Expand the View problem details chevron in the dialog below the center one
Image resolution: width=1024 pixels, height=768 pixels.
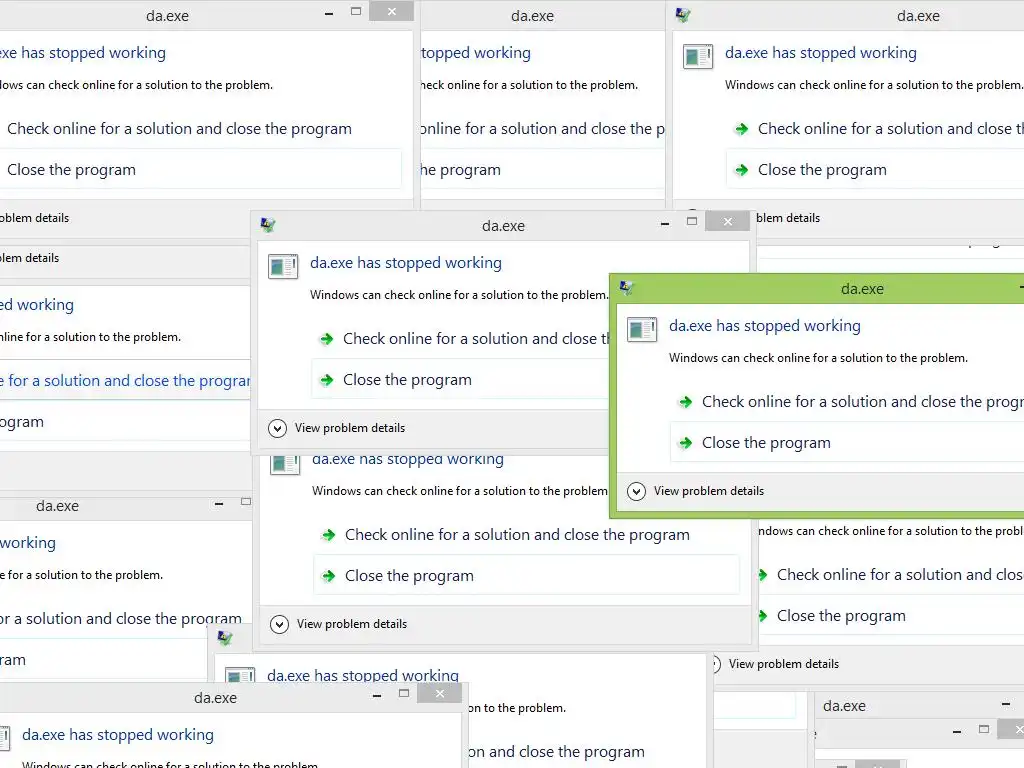point(280,624)
